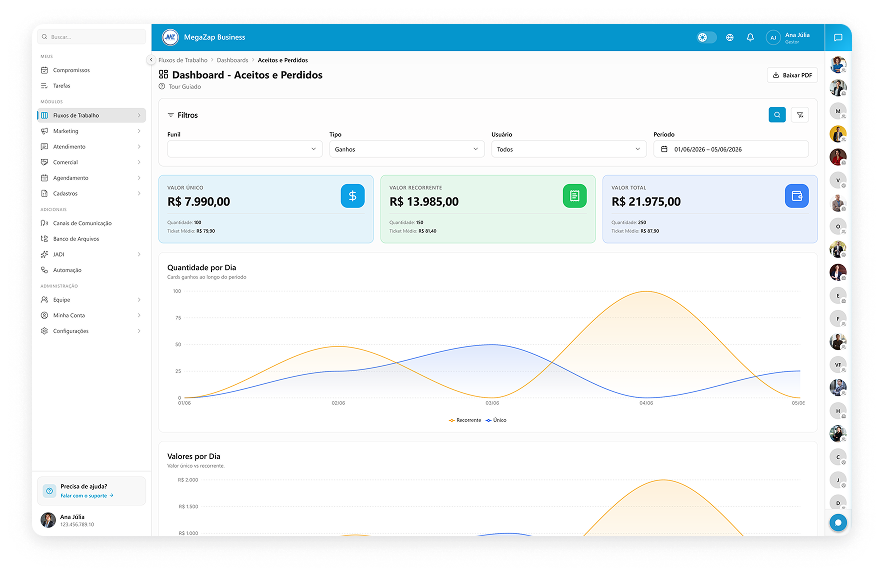Open contact avatar with initials VT
The width and height of the screenshot is (884, 568).
tap(838, 365)
